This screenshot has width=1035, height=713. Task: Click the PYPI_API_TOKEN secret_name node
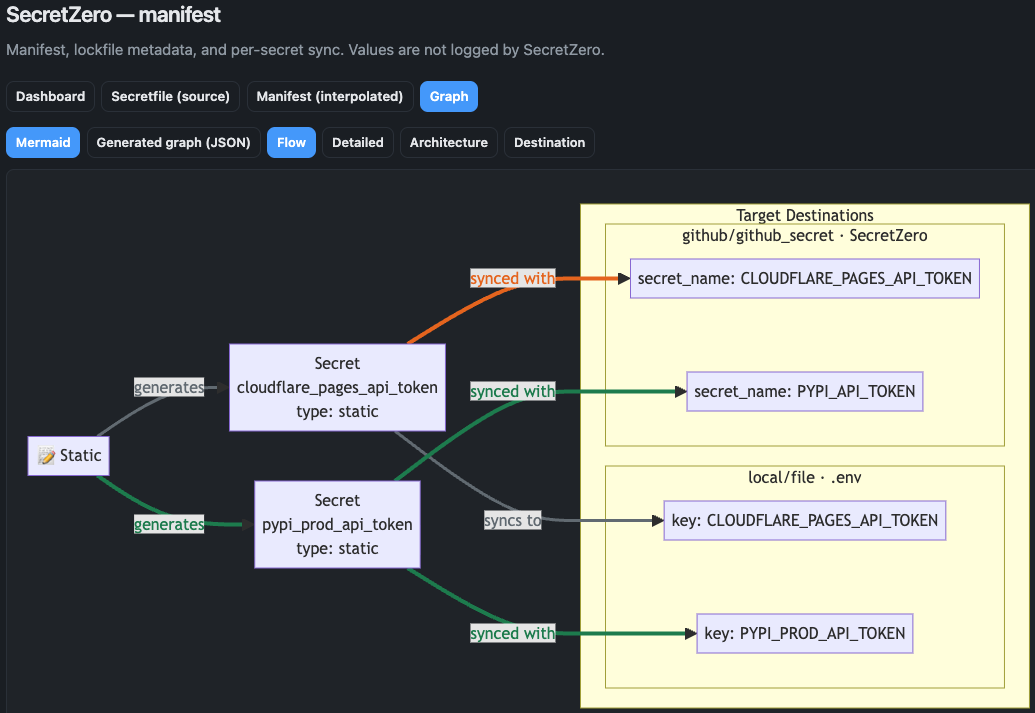[804, 391]
